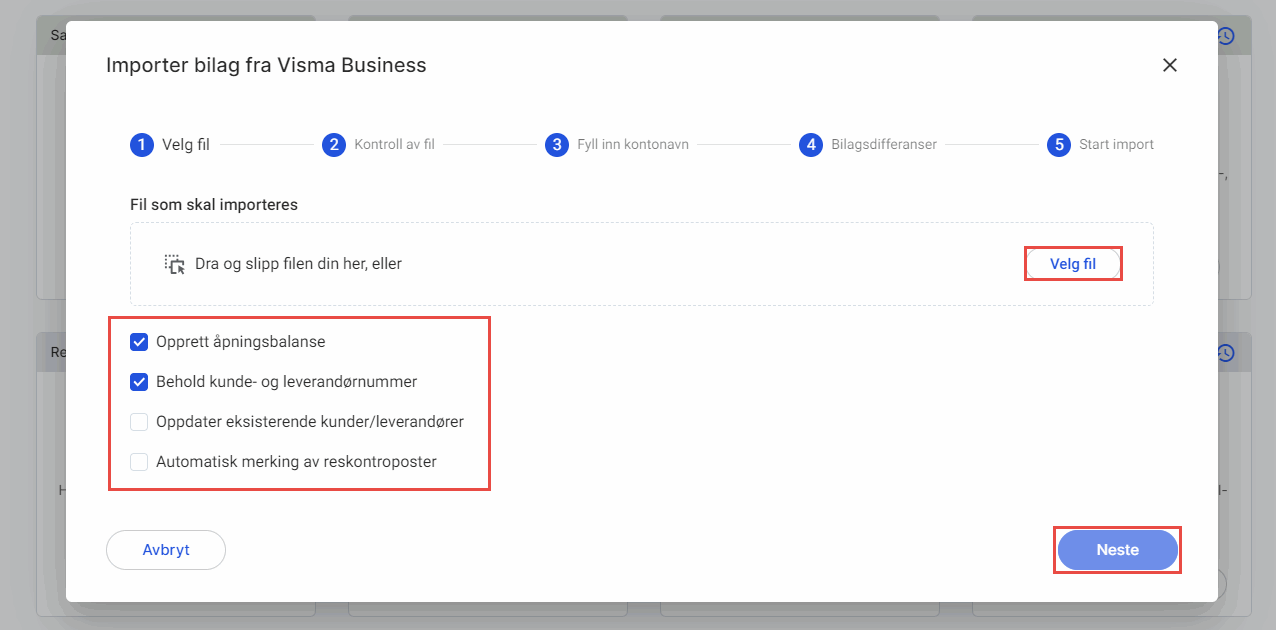Click the Start import step label
Viewport: 1276px width, 630px height.
click(1116, 144)
